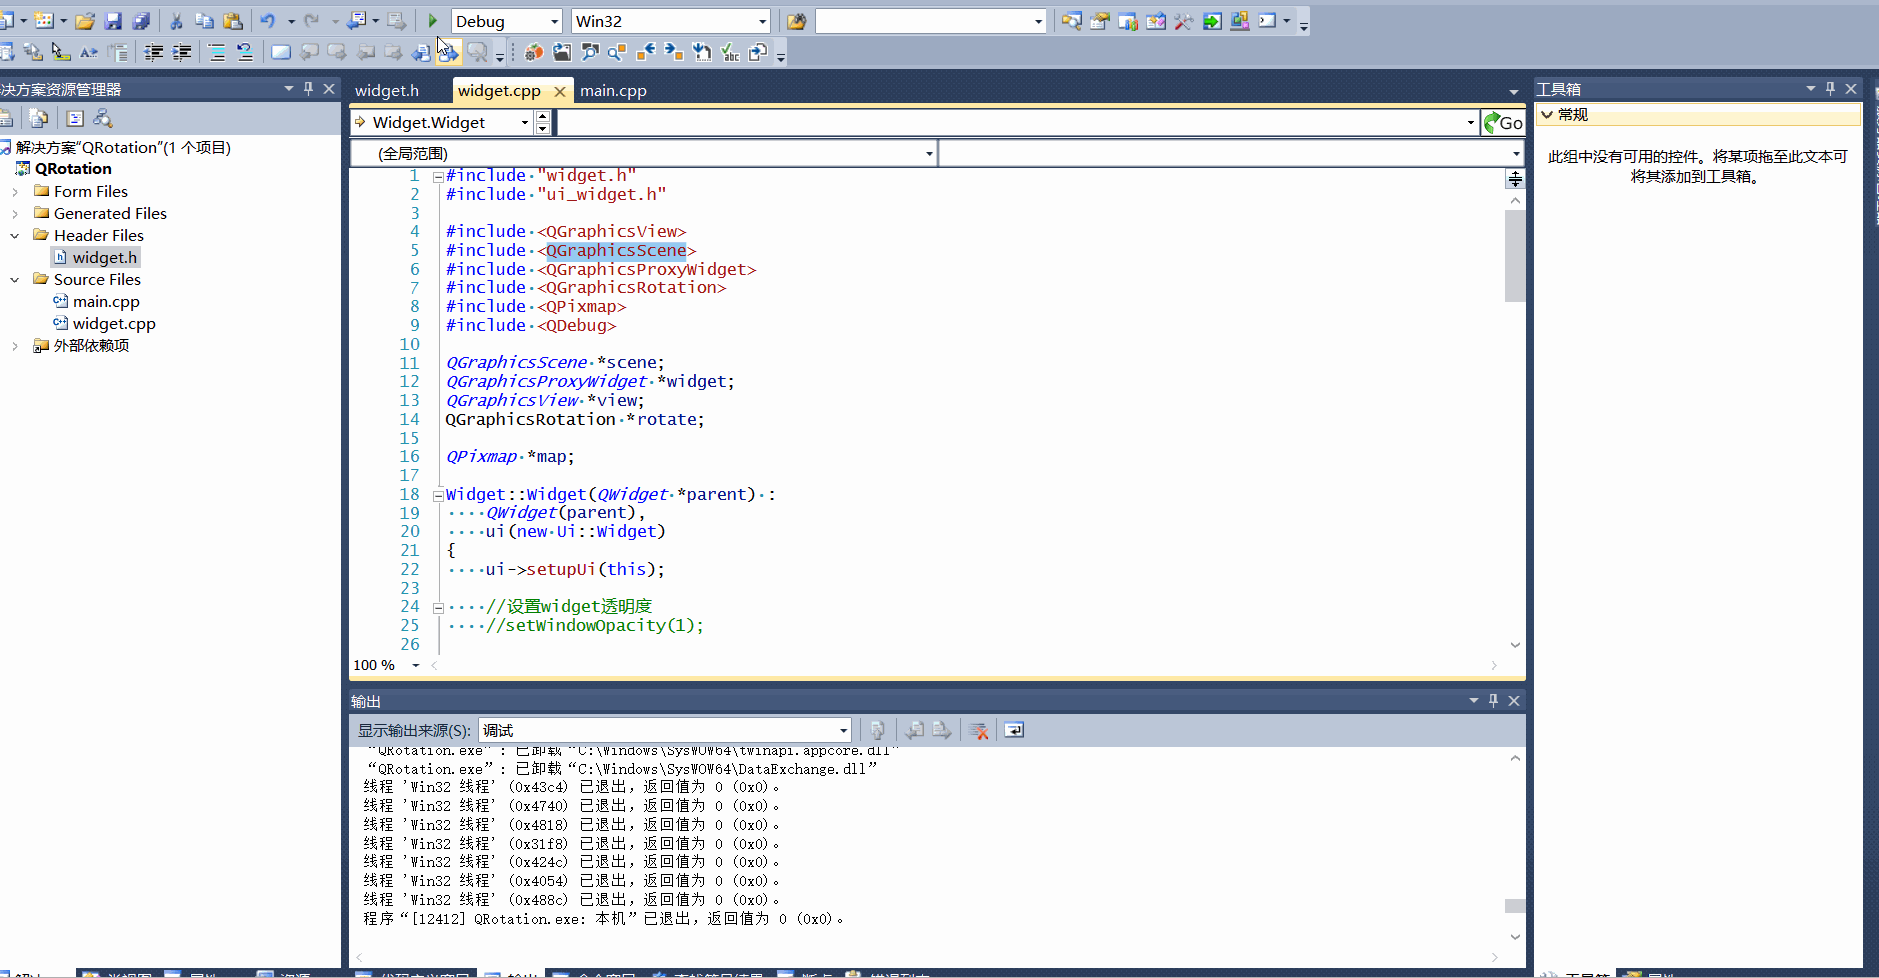Click the highlighted next bookmark icon
The image size is (1879, 978).
coord(449,52)
